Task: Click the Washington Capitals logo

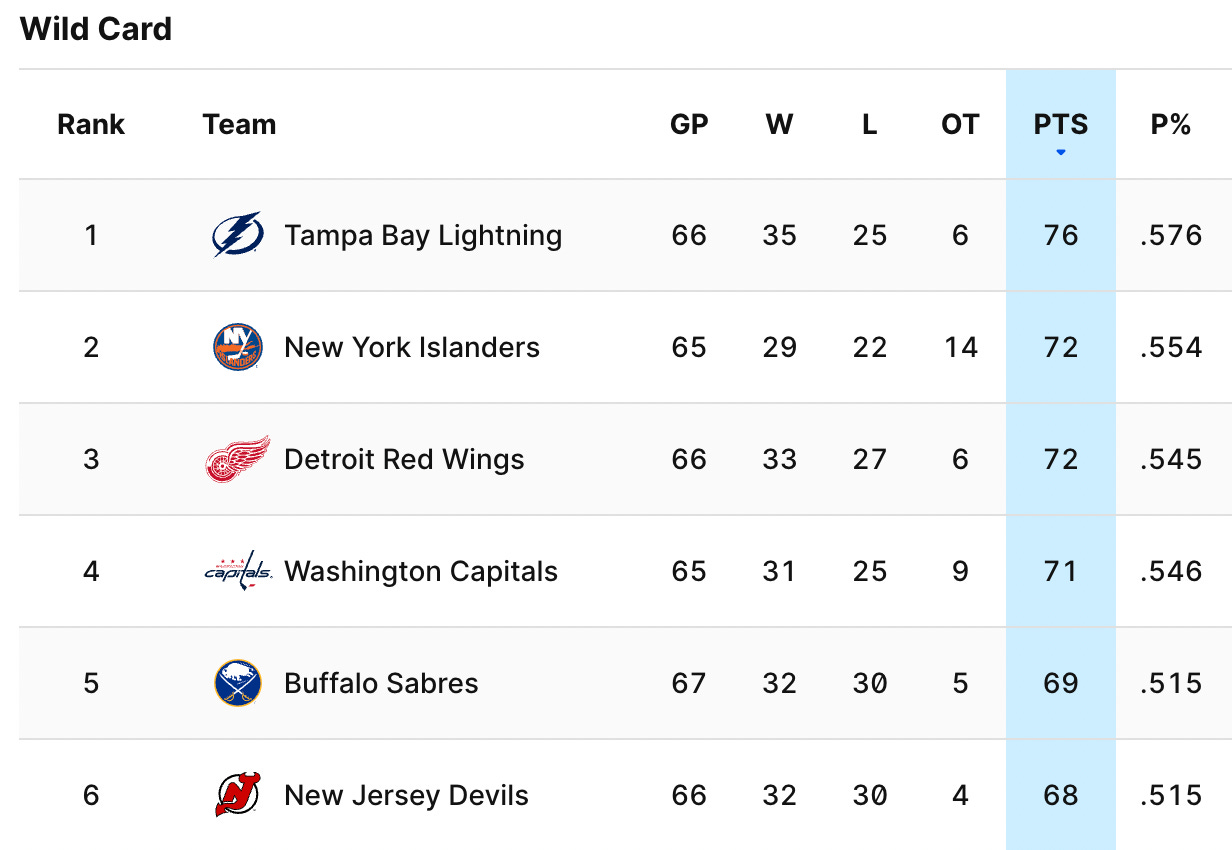Action: click(238, 571)
